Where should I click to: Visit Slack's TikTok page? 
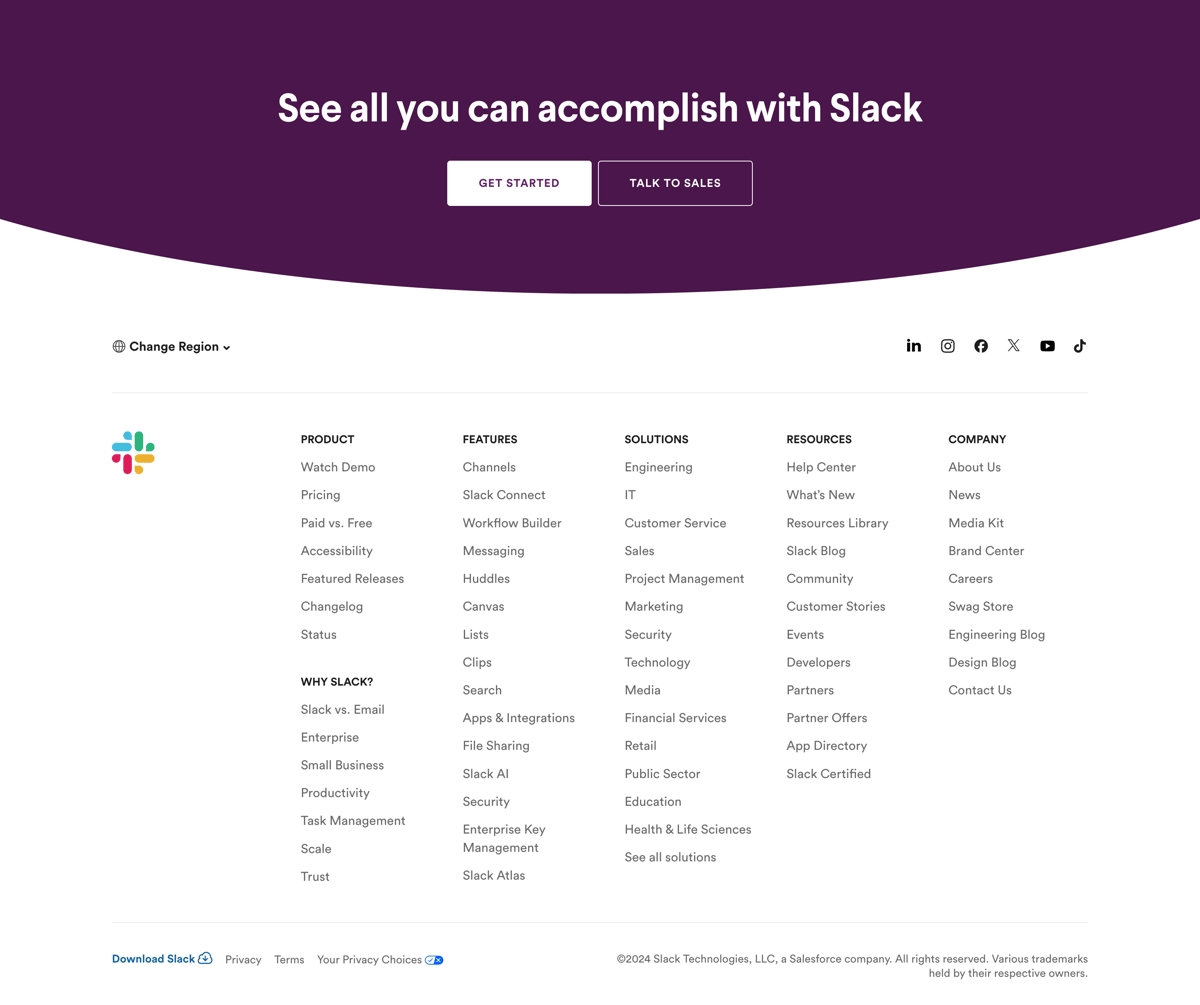(x=1079, y=345)
